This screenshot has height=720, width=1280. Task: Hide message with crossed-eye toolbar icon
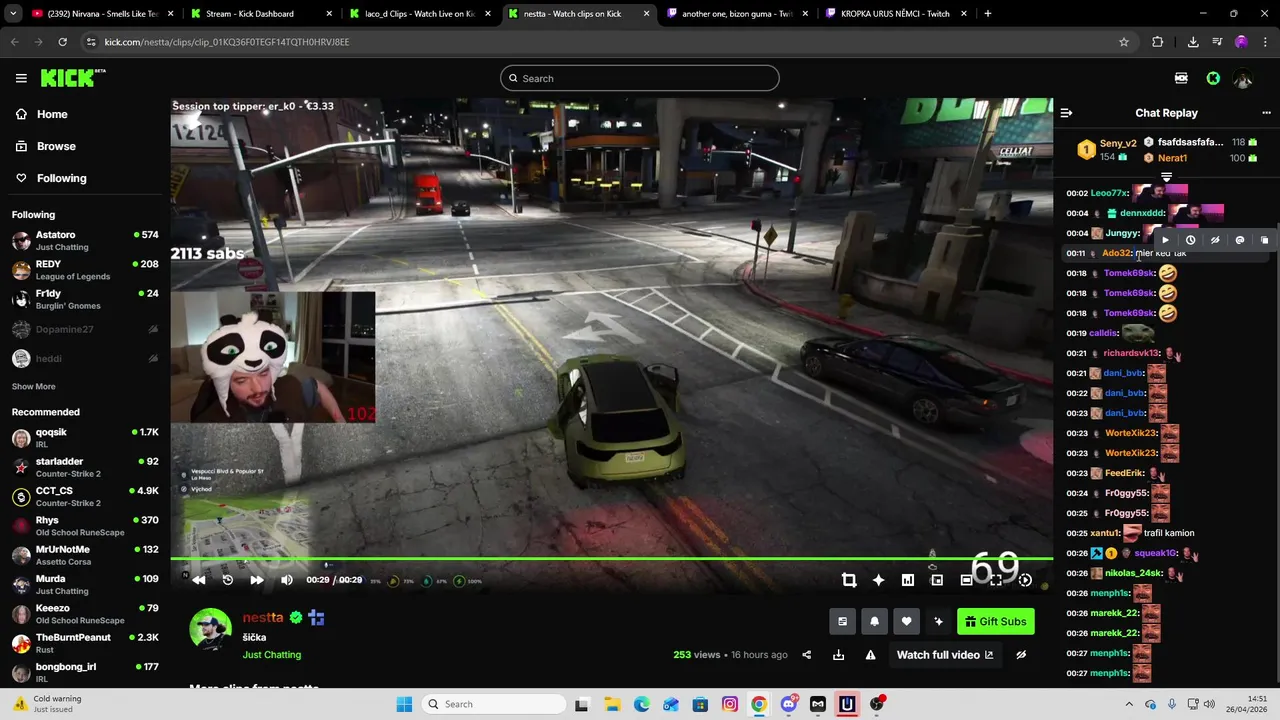pyautogui.click(x=1215, y=240)
